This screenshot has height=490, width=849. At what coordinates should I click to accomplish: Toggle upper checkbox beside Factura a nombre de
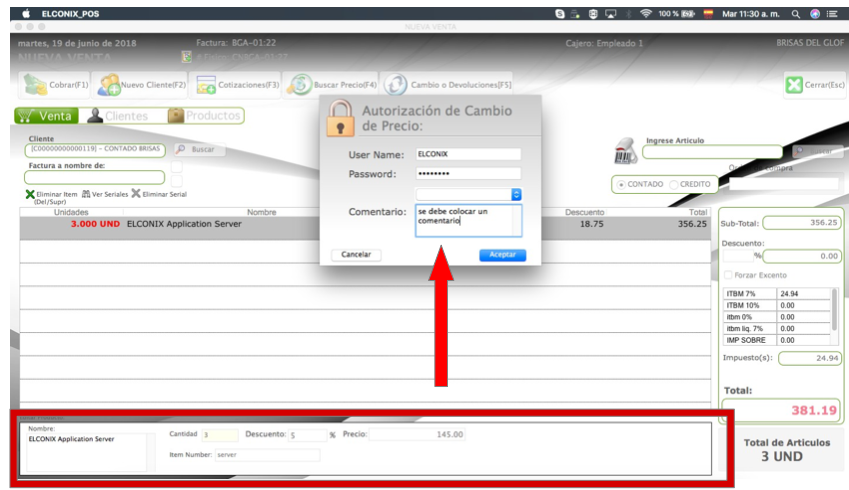tap(177, 166)
